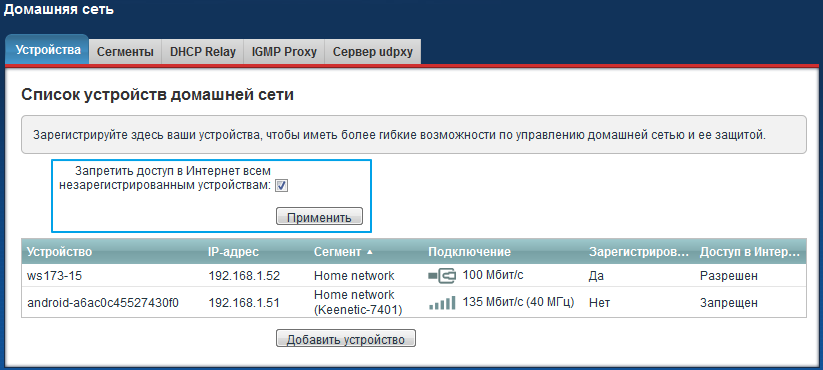Uncheck the block unregistered devices checkbox
823x370 pixels.
pos(282,185)
